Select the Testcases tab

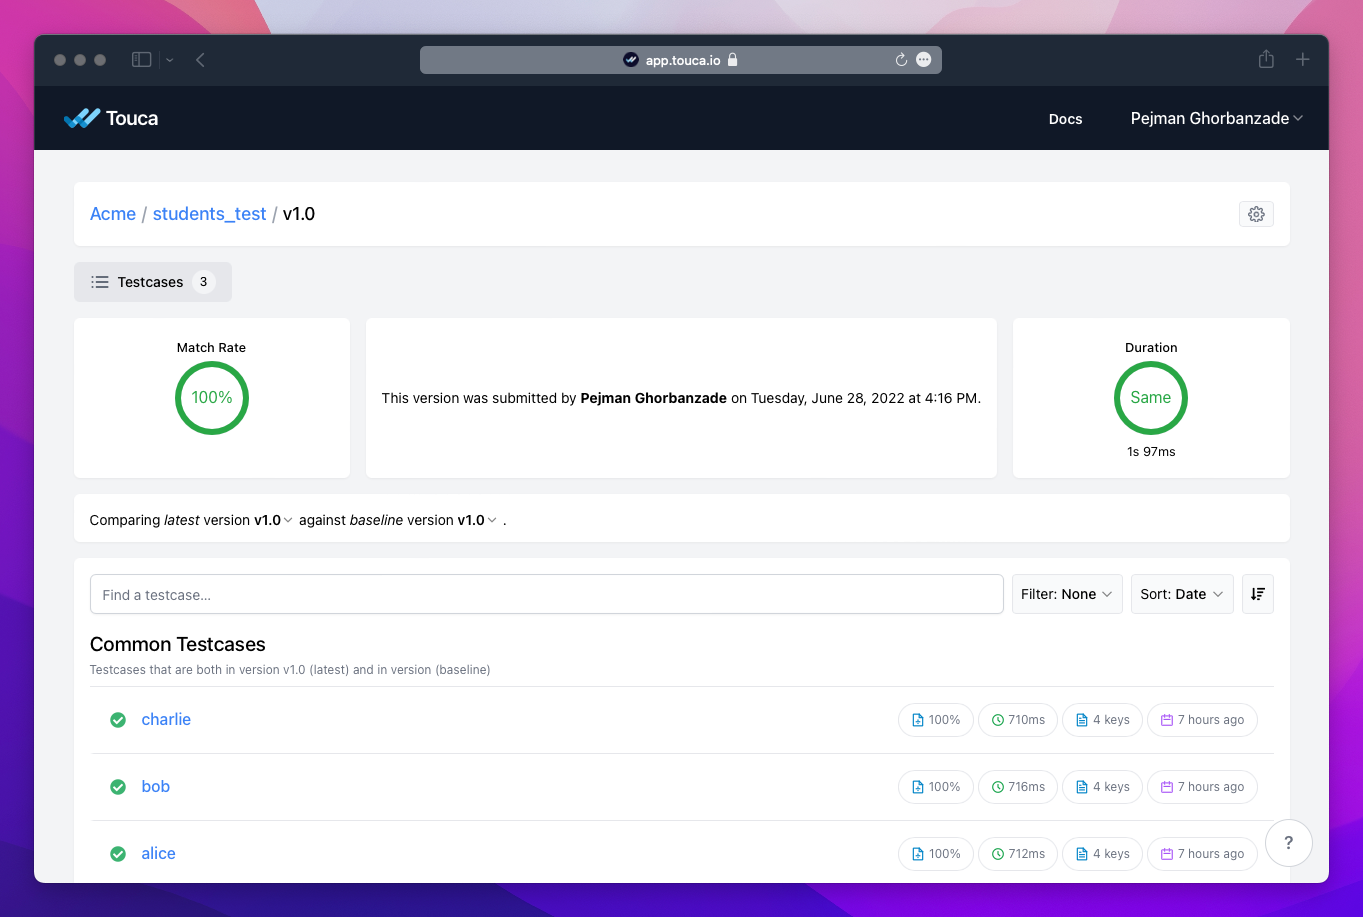(x=152, y=282)
